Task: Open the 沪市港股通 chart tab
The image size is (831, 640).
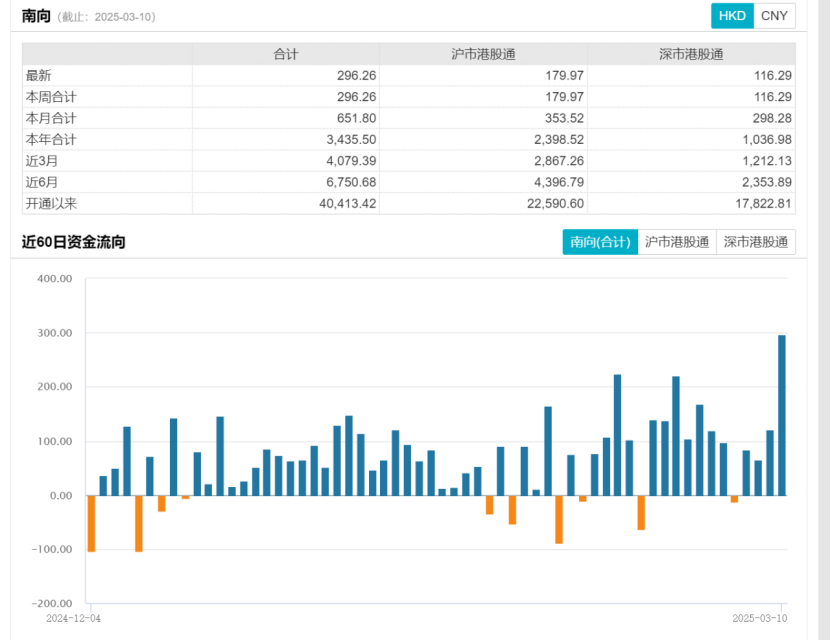Action: pos(677,242)
